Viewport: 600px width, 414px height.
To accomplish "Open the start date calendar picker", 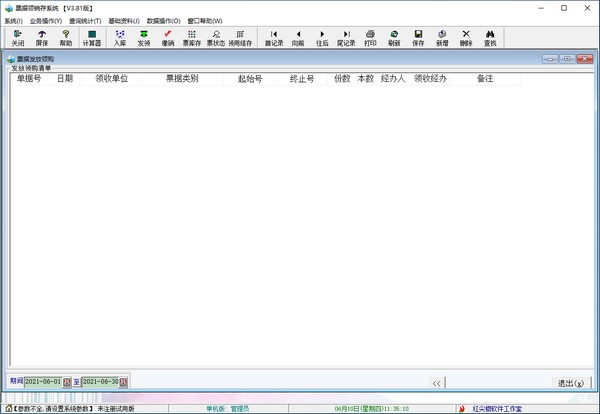I will tap(67, 382).
